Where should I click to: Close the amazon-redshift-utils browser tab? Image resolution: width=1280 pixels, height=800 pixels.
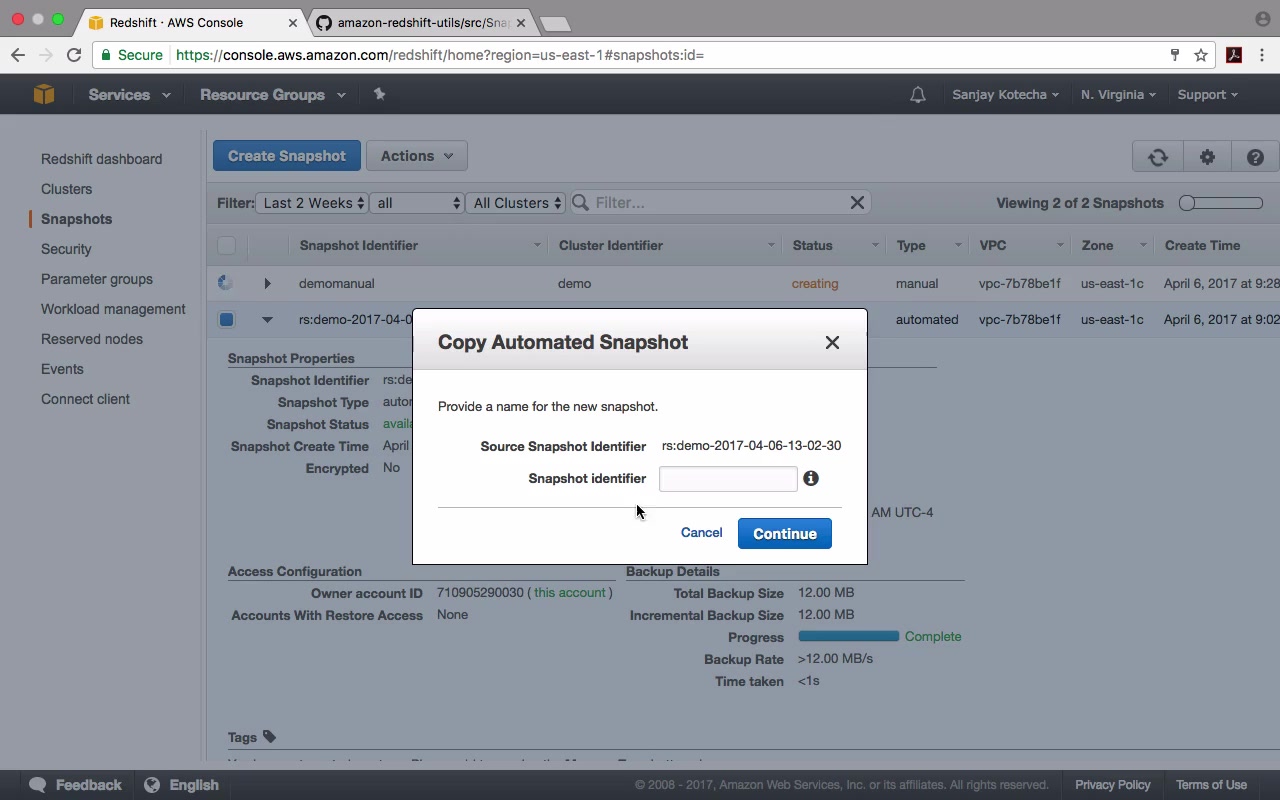point(520,22)
